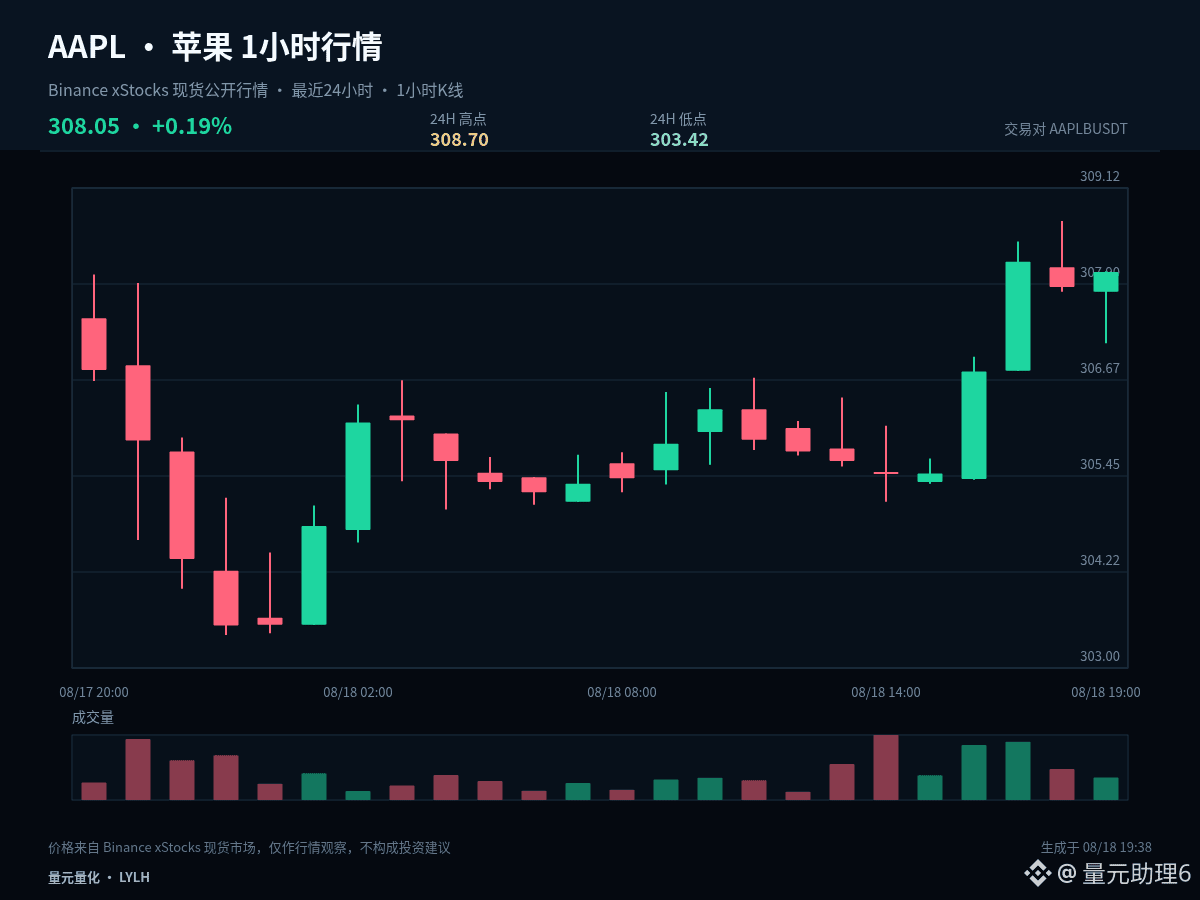The height and width of the screenshot is (900, 1200).
Task: Click the 305.45 price axis label
Action: point(1100,464)
